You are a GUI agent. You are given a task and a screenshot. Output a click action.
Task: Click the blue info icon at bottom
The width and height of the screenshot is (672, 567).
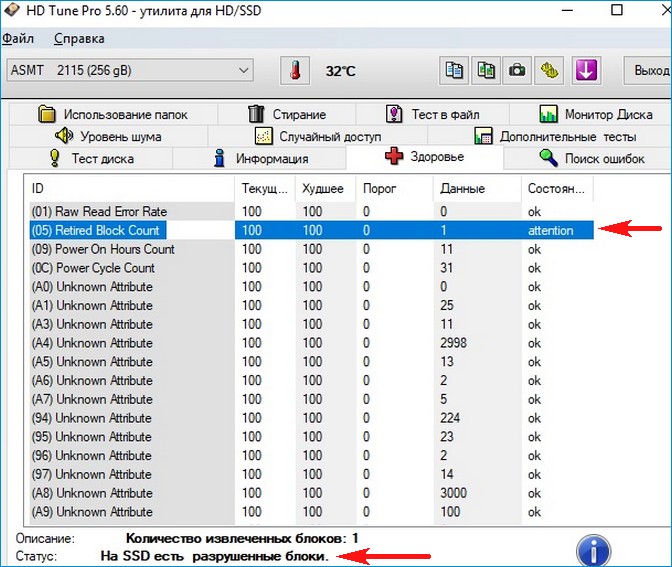pos(594,551)
